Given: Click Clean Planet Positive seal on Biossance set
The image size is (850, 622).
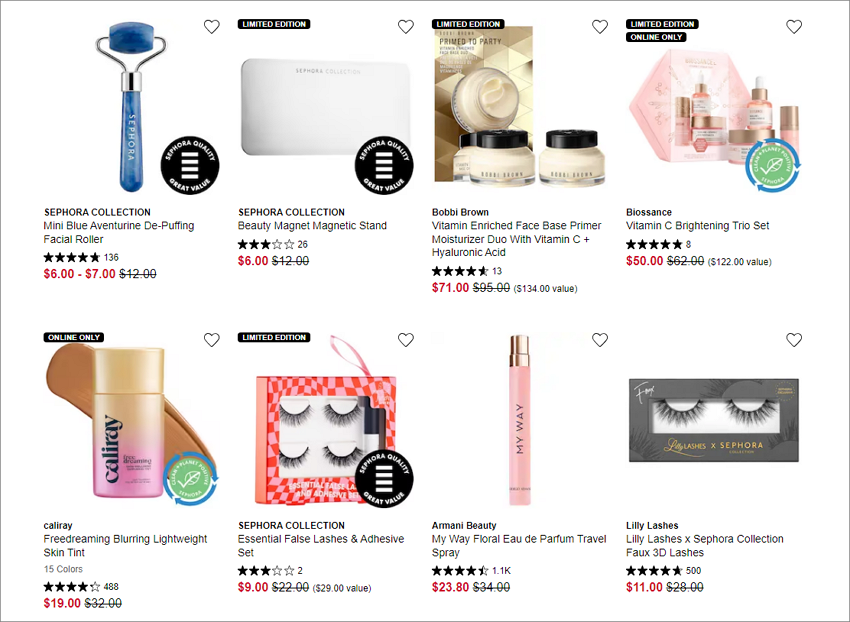Looking at the screenshot, I should (772, 165).
